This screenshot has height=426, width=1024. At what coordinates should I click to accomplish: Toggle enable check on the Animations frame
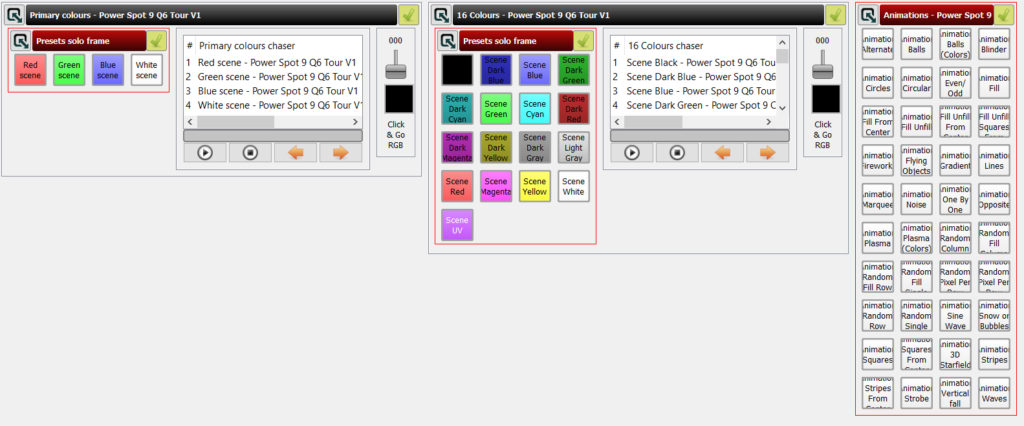pos(1008,15)
